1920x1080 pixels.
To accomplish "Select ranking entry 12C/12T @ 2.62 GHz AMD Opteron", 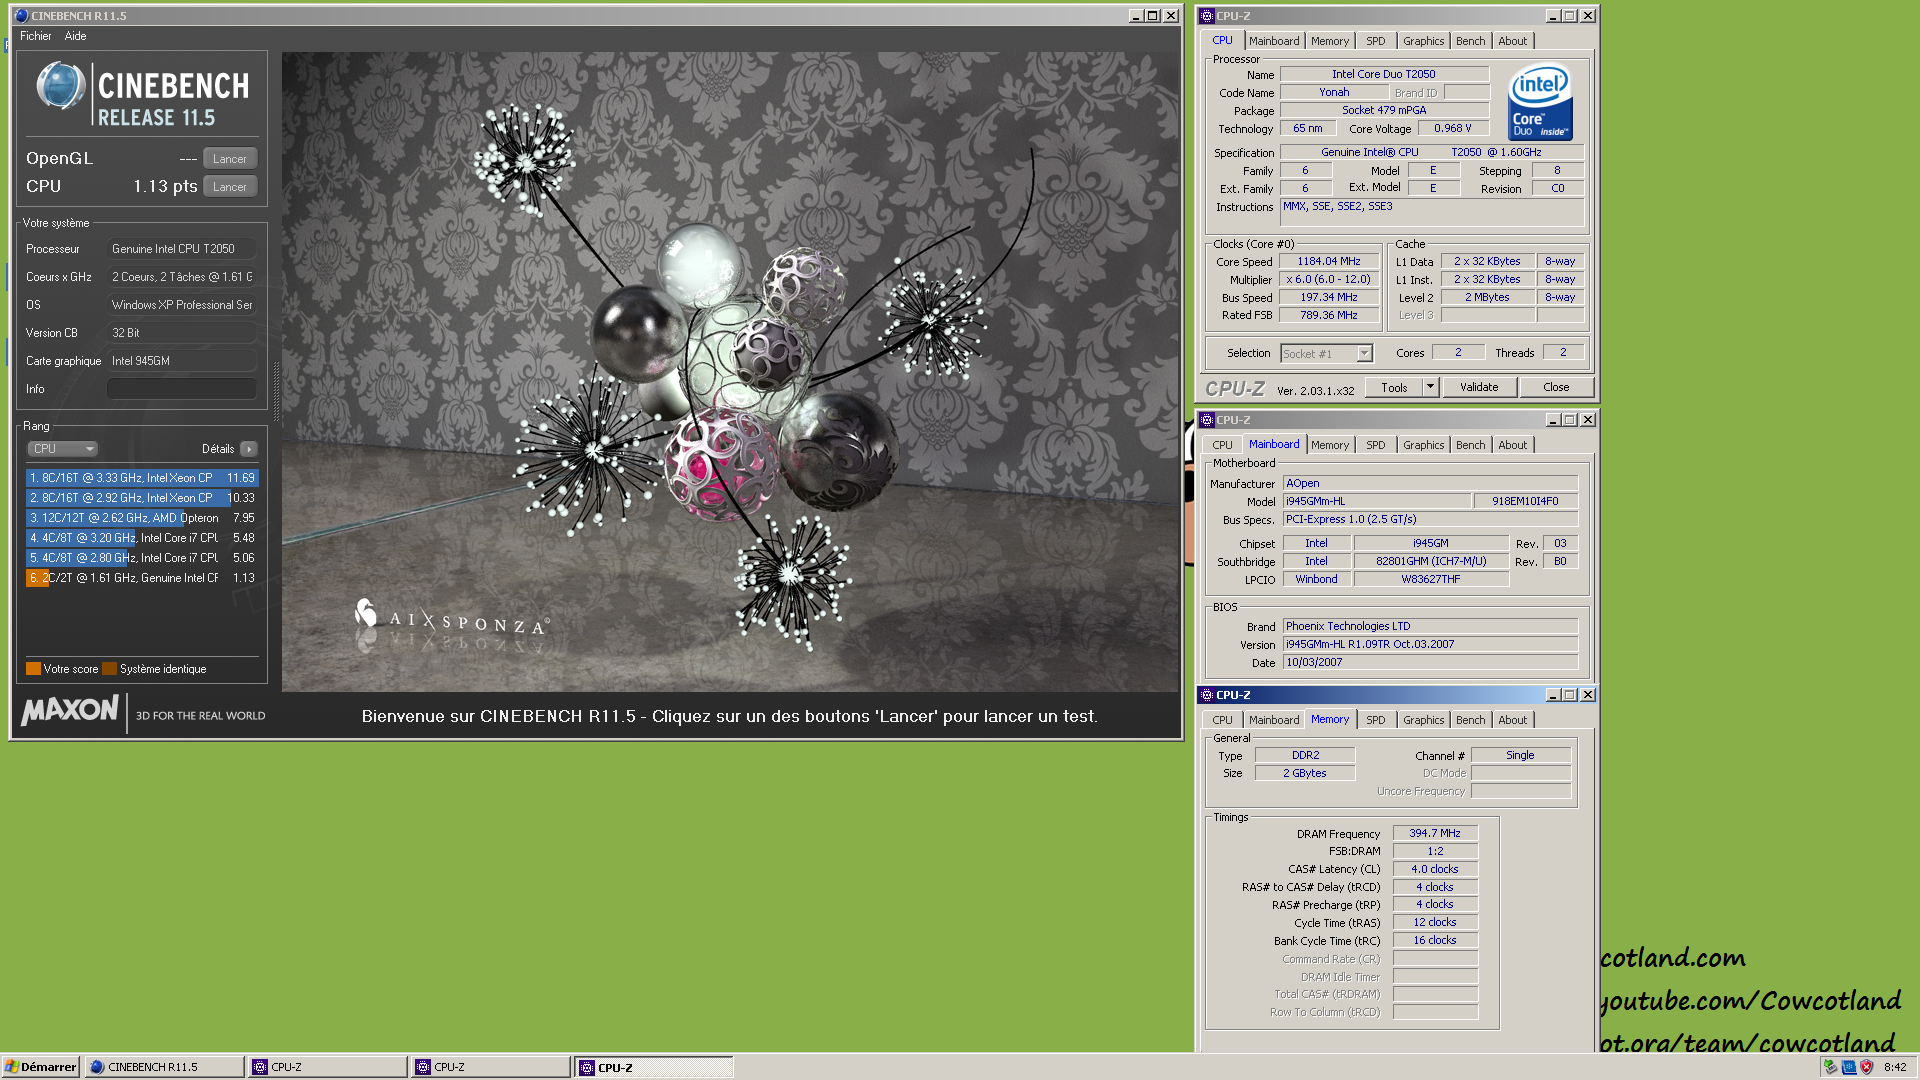I will (x=142, y=518).
